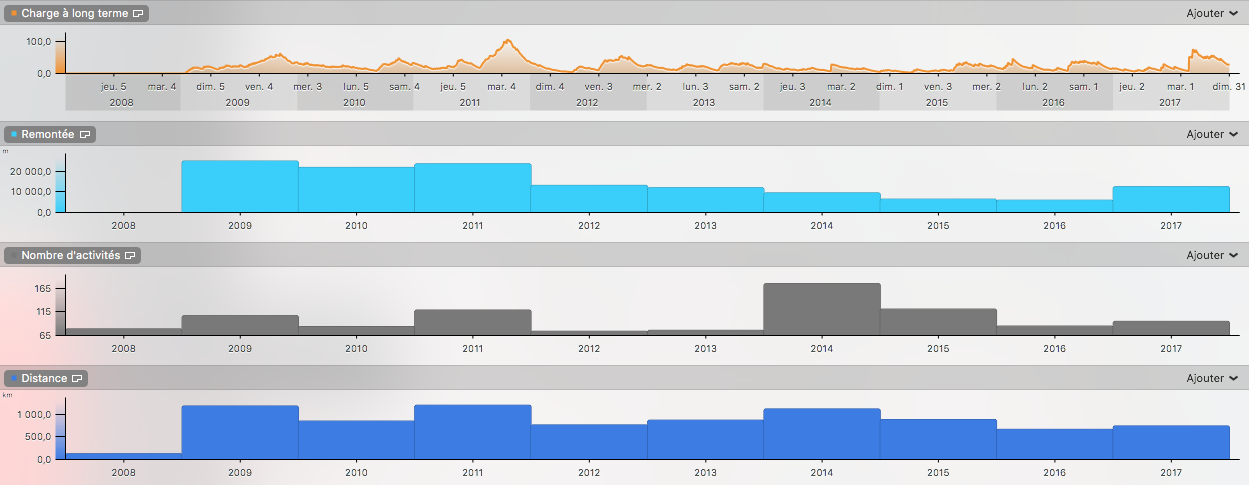Click the note icon beside Nombre d'activités
The width and height of the screenshot is (1249, 485).
(130, 256)
